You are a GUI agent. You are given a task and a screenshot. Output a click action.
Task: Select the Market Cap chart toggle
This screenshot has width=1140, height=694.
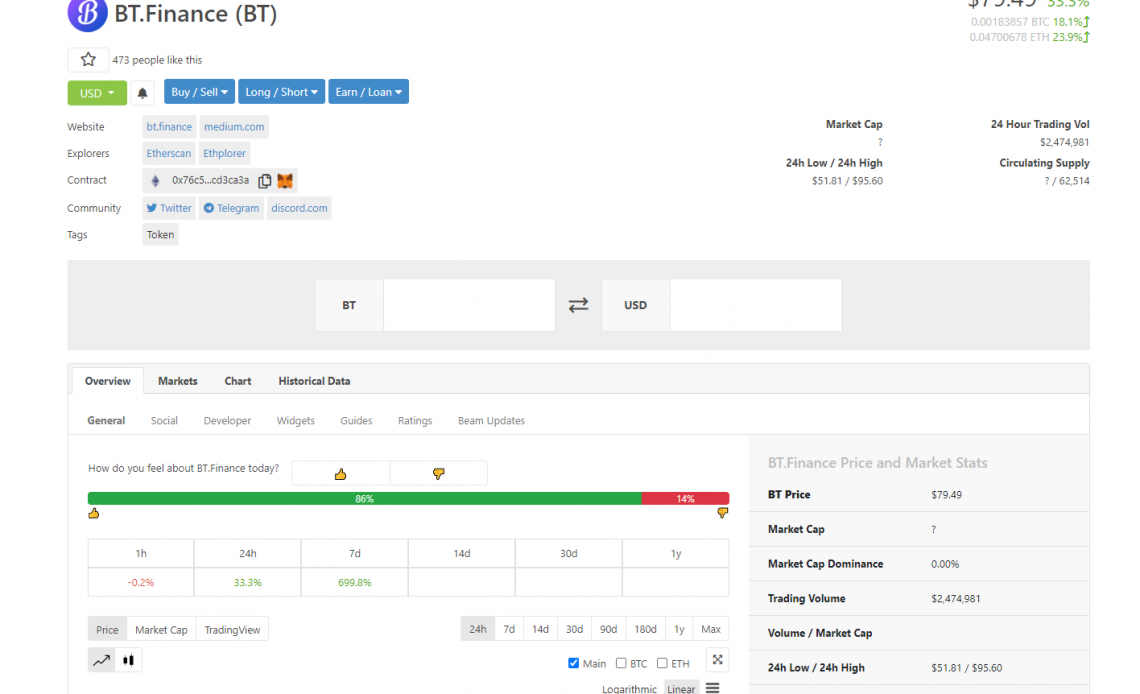(161, 629)
